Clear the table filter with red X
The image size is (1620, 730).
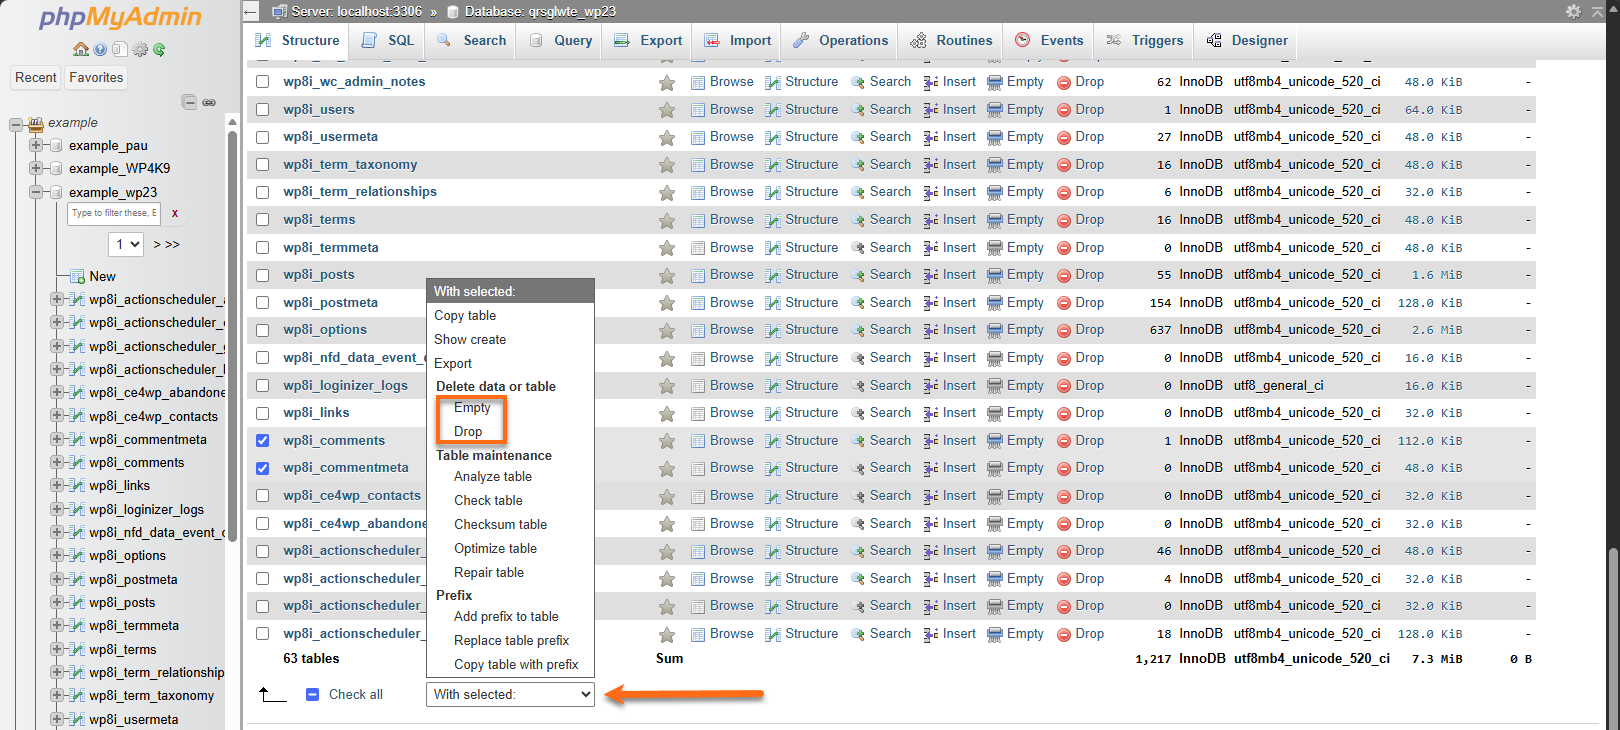pos(175,213)
